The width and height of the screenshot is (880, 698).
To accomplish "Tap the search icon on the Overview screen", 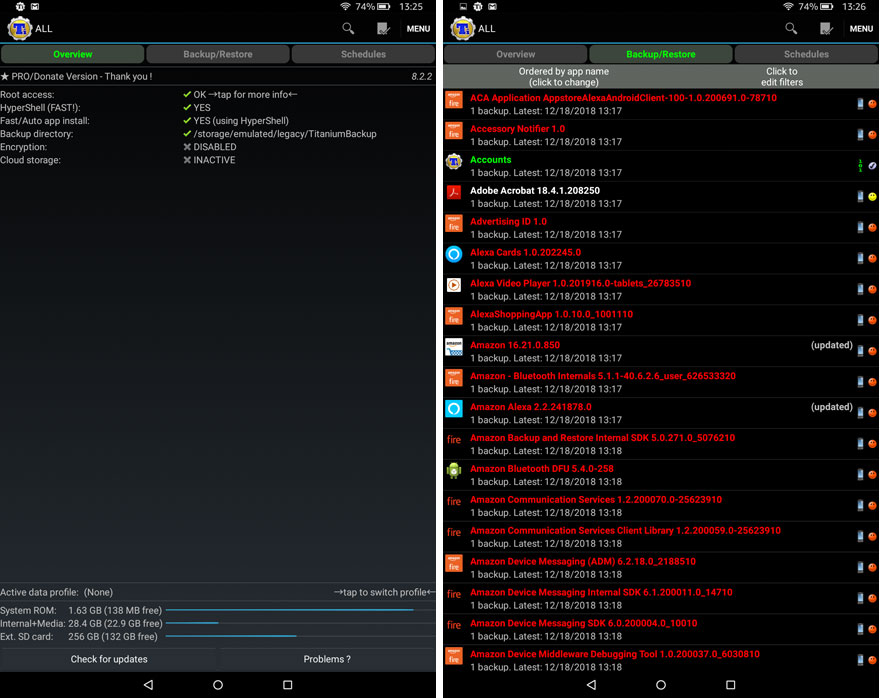I will pyautogui.click(x=348, y=28).
